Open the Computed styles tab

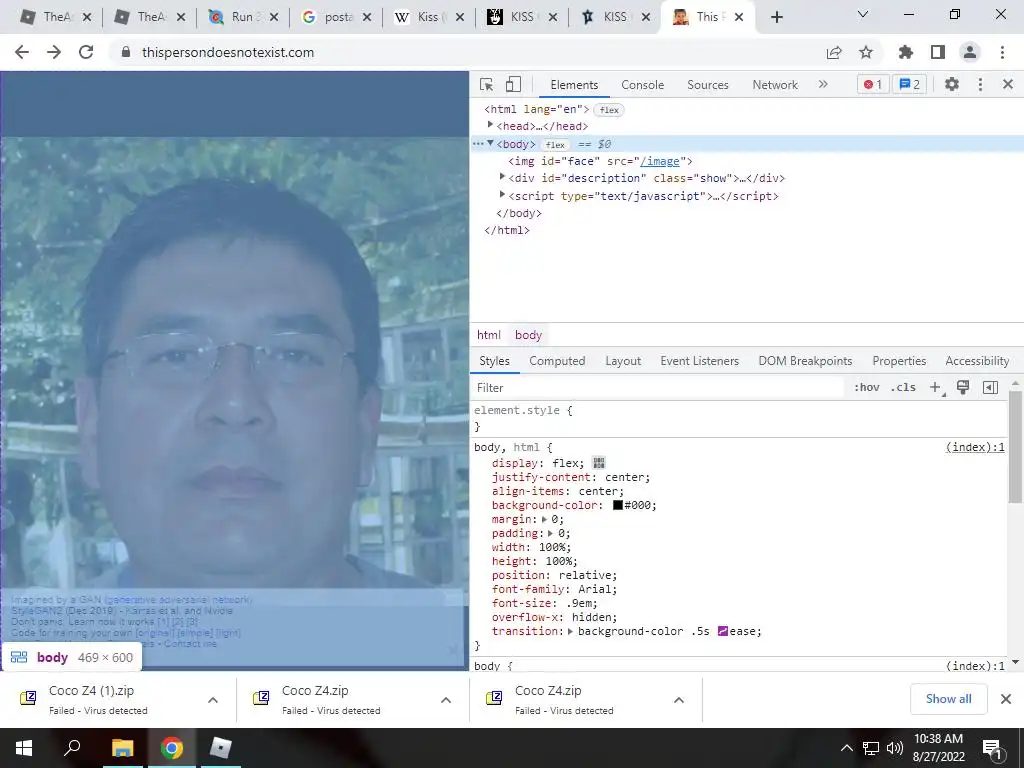[557, 360]
